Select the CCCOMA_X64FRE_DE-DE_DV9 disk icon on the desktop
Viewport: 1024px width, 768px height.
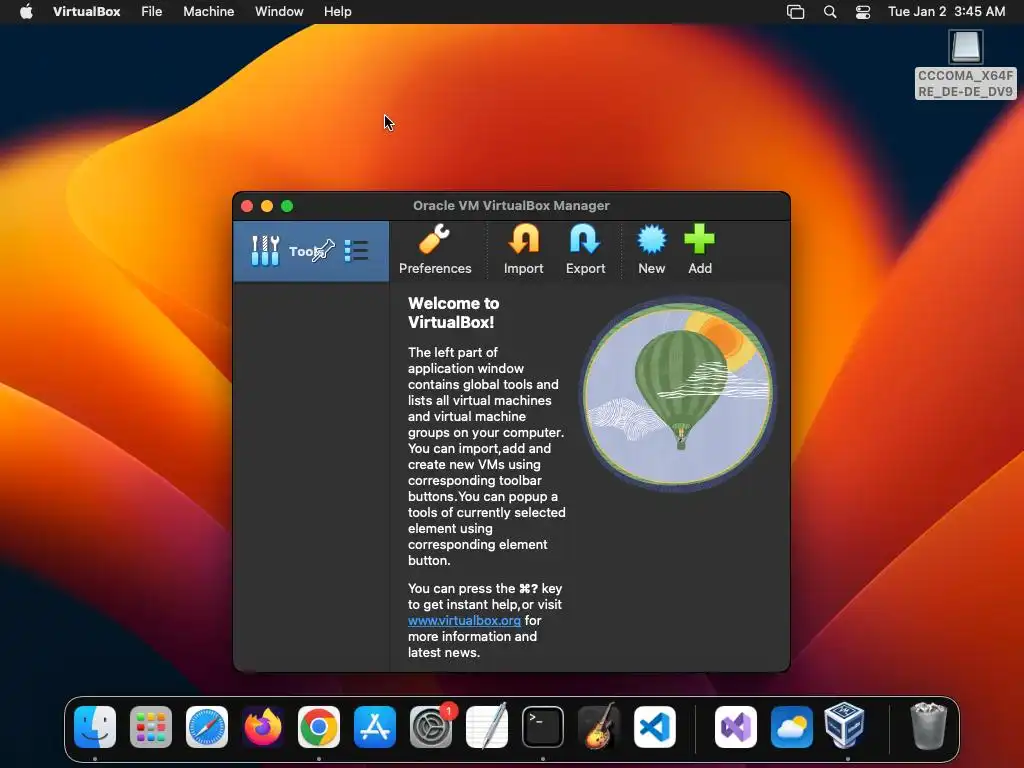pos(965,65)
